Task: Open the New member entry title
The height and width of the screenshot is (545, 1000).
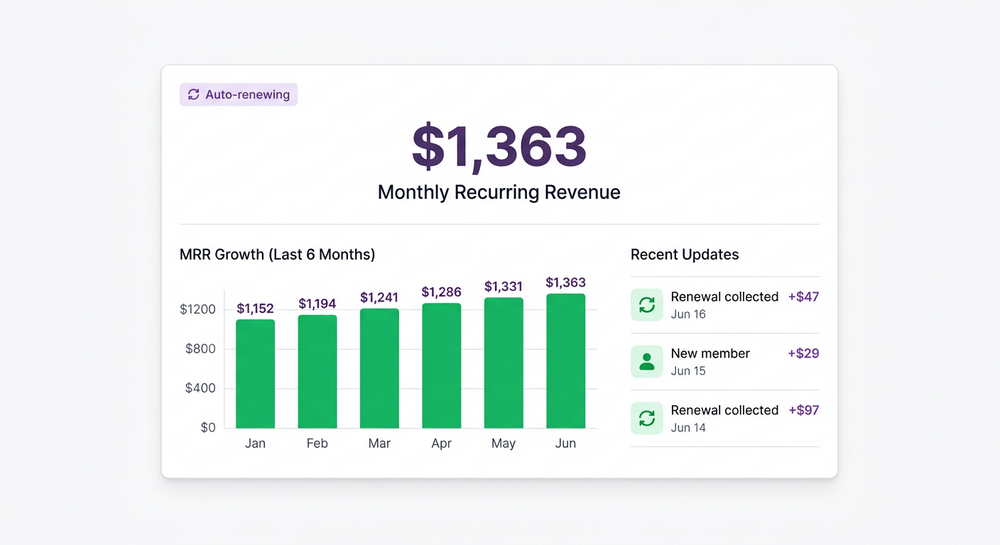Action: [710, 353]
